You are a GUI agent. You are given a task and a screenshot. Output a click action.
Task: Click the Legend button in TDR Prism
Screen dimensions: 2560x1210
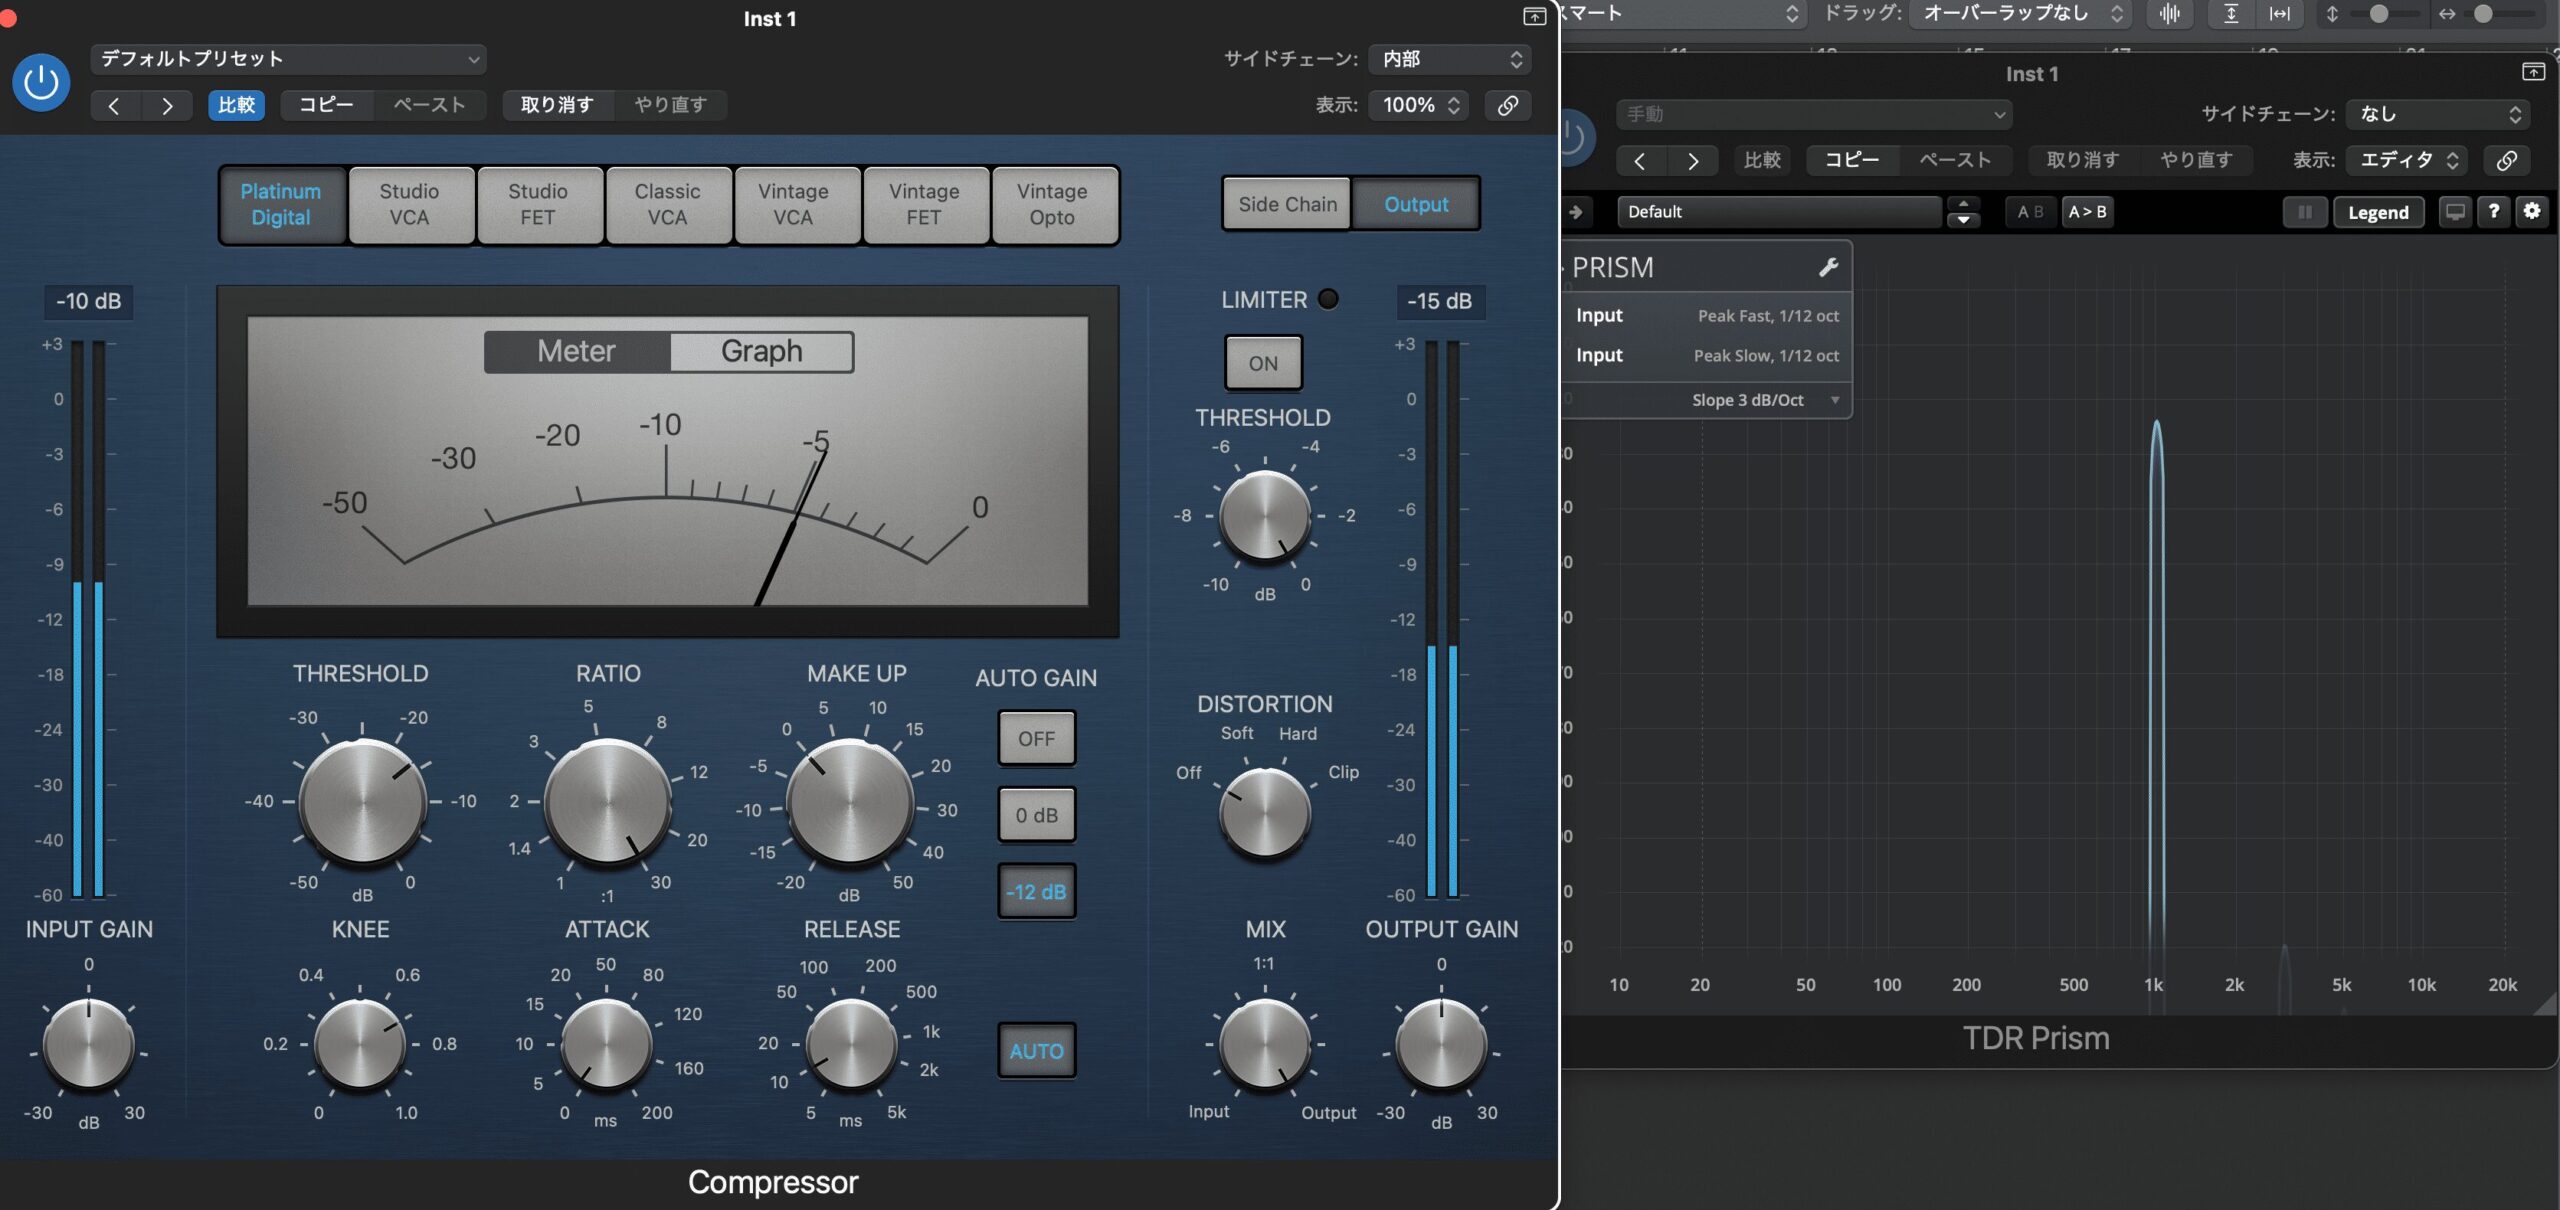pyautogui.click(x=2377, y=212)
